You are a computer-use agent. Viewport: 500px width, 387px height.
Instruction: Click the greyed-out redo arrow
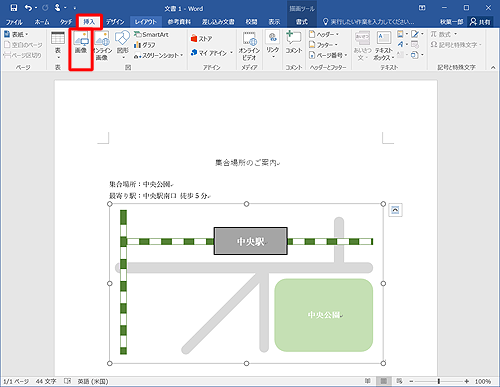(x=45, y=8)
